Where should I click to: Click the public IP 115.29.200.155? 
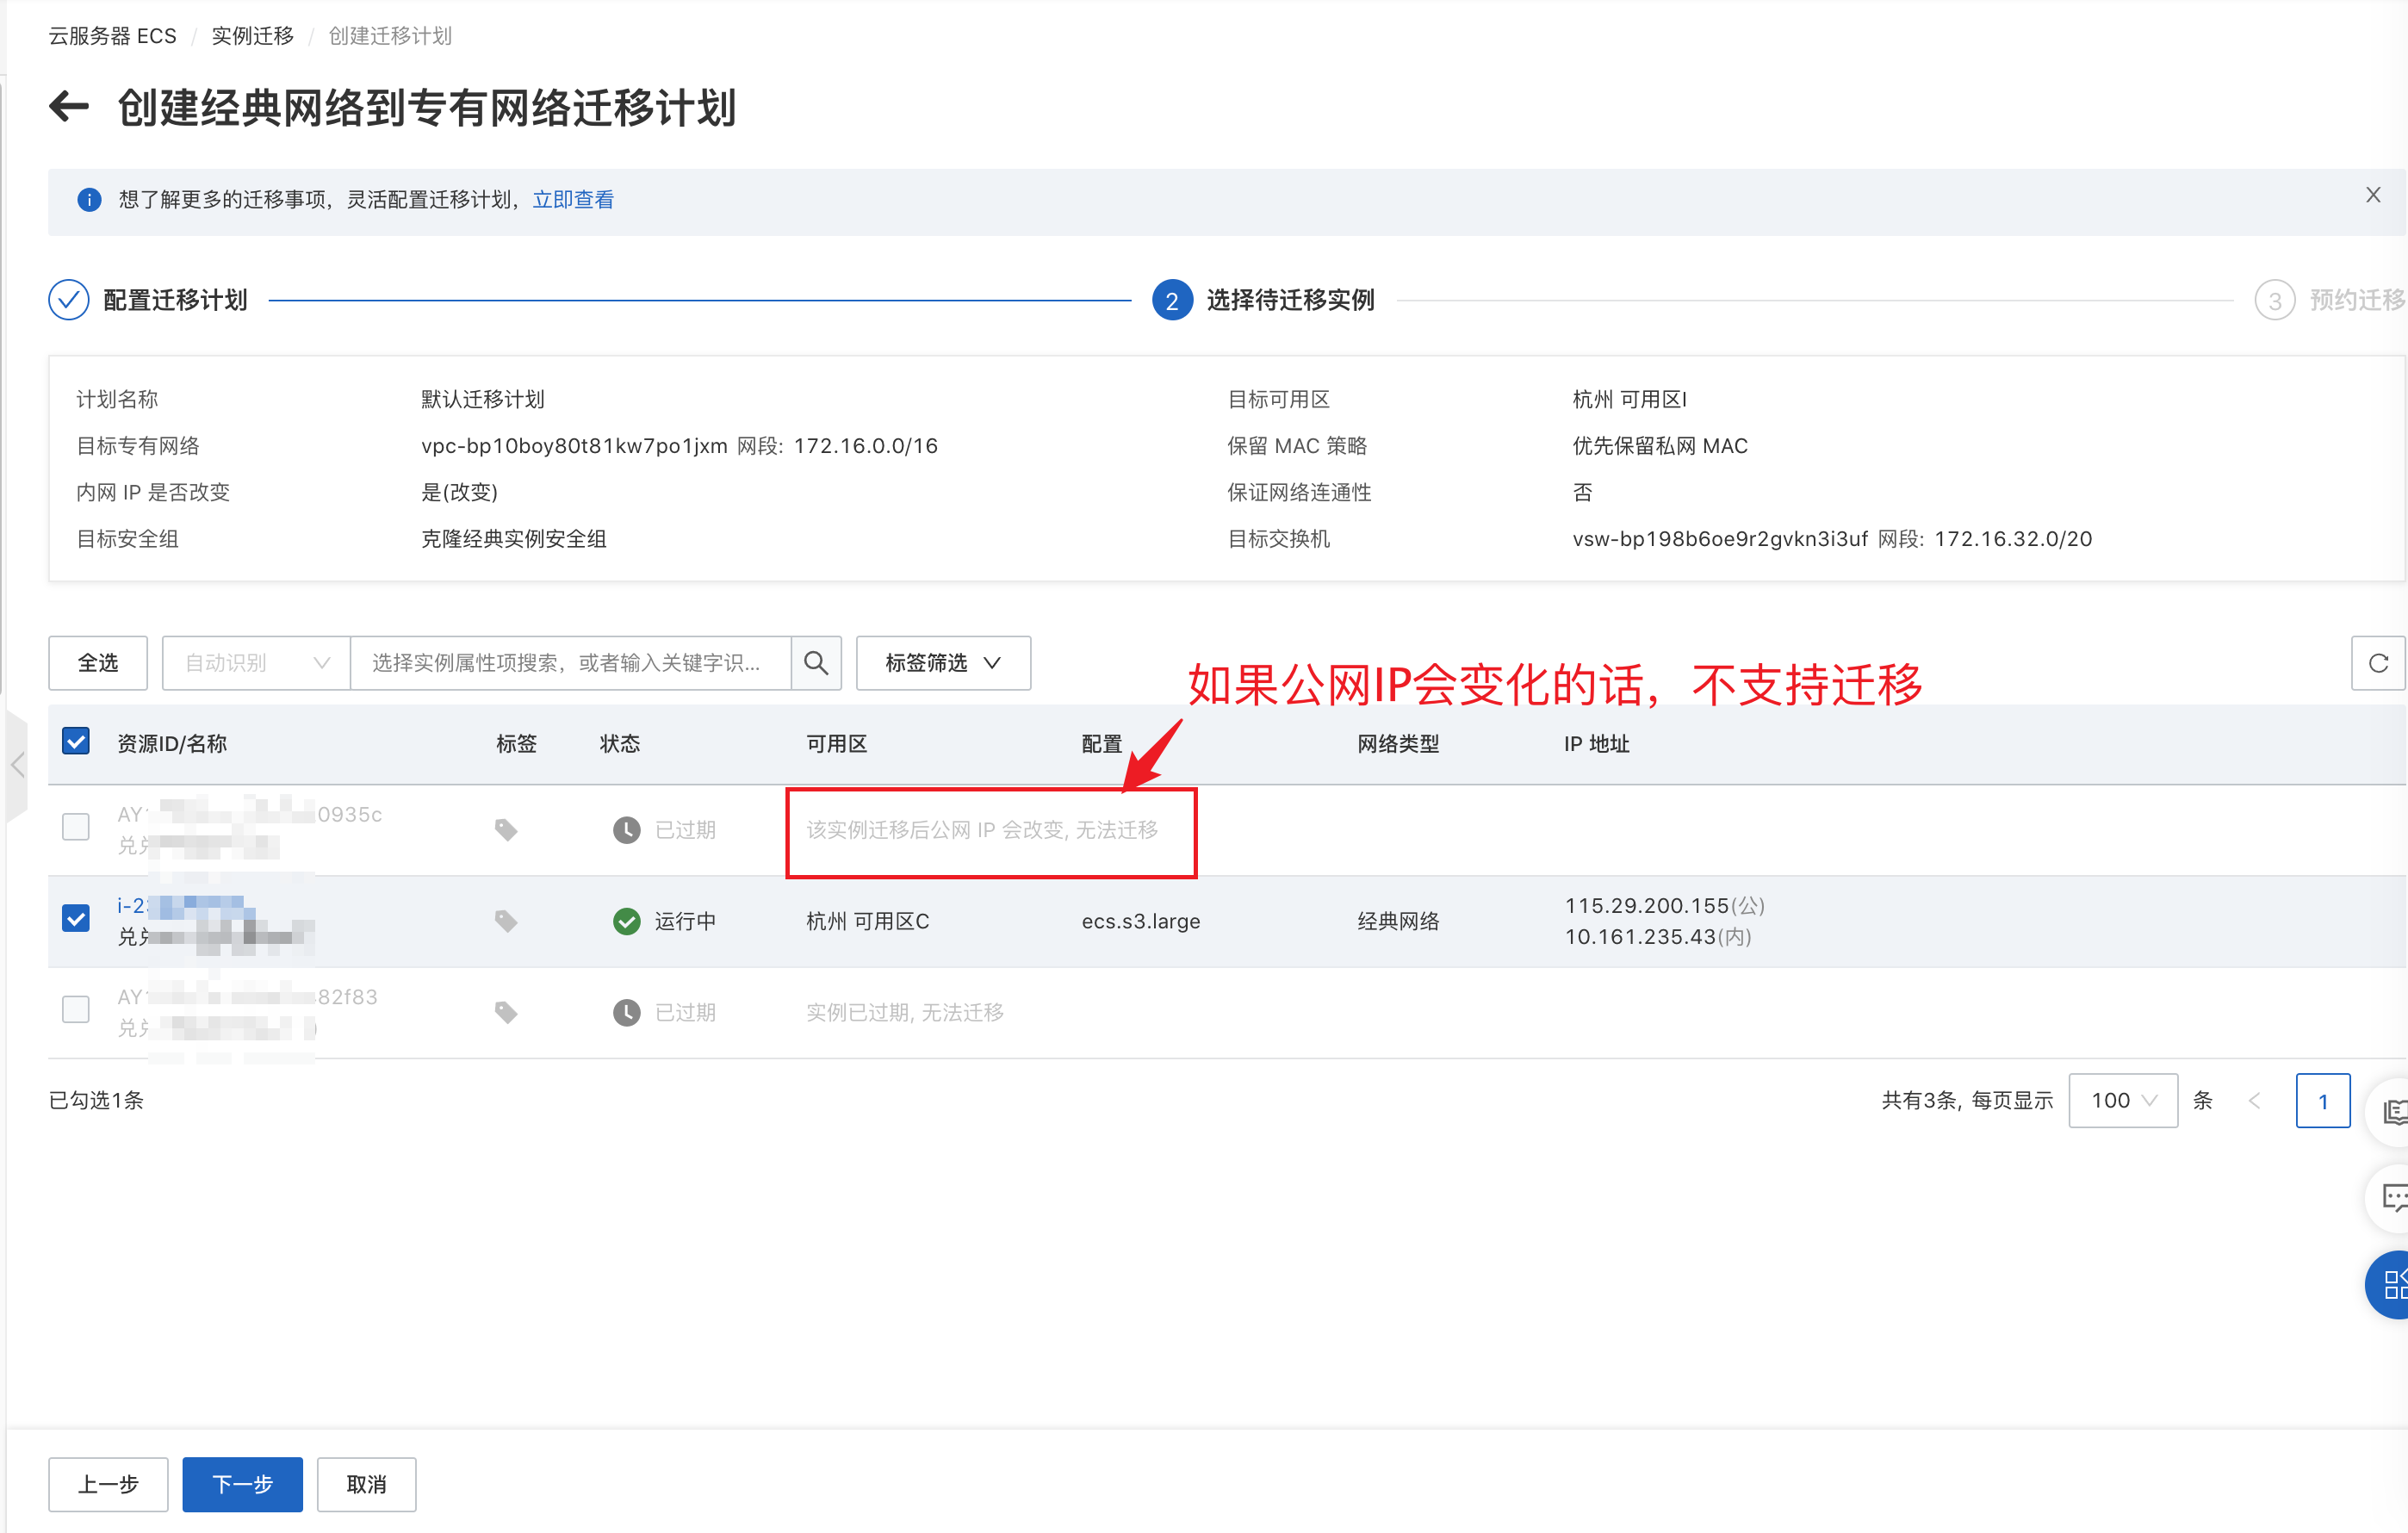click(x=1647, y=906)
